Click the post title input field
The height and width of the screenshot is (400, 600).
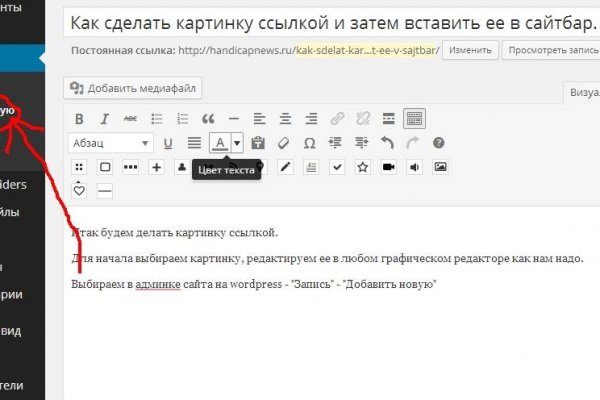click(330, 22)
